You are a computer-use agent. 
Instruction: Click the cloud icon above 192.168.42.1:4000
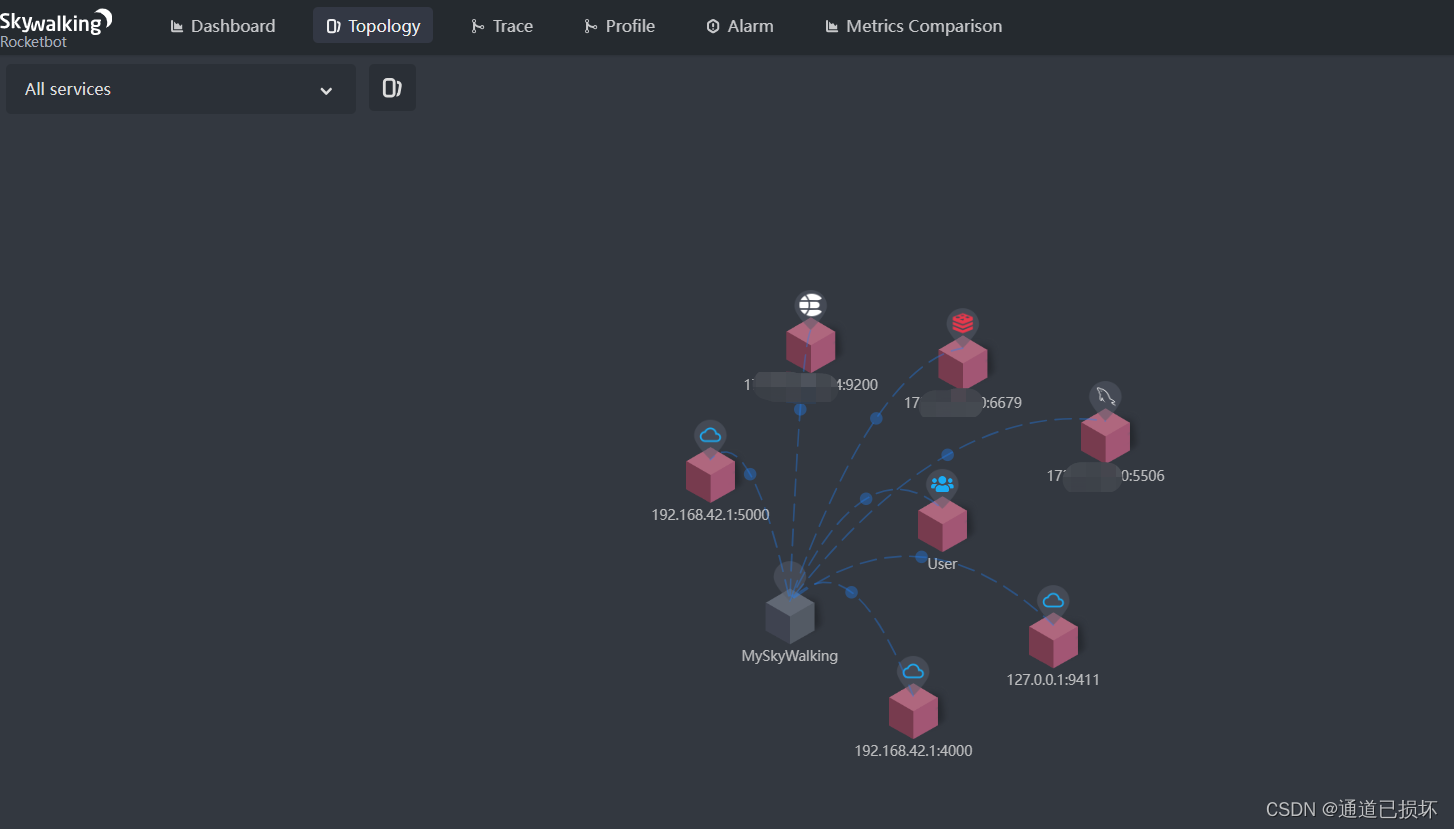click(913, 672)
